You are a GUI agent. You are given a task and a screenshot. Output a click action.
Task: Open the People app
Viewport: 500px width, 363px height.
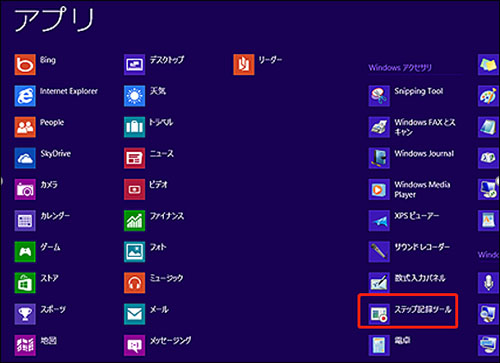25,127
